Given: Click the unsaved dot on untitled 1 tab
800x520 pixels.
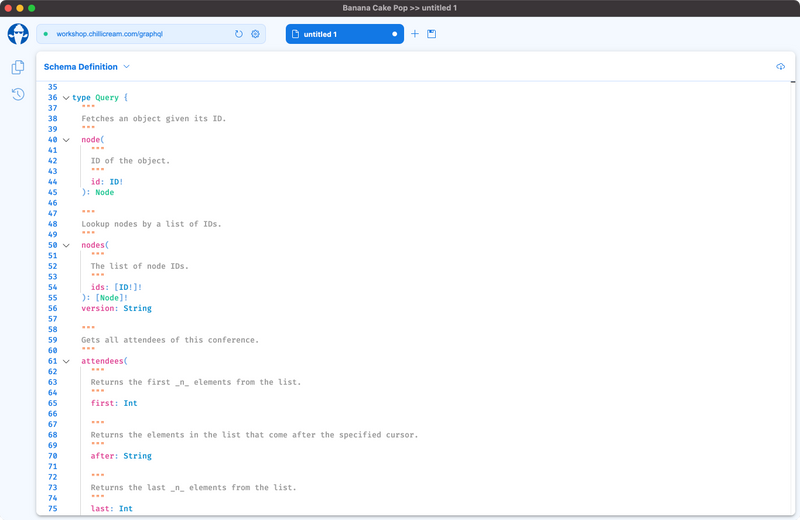Looking at the screenshot, I should (394, 34).
